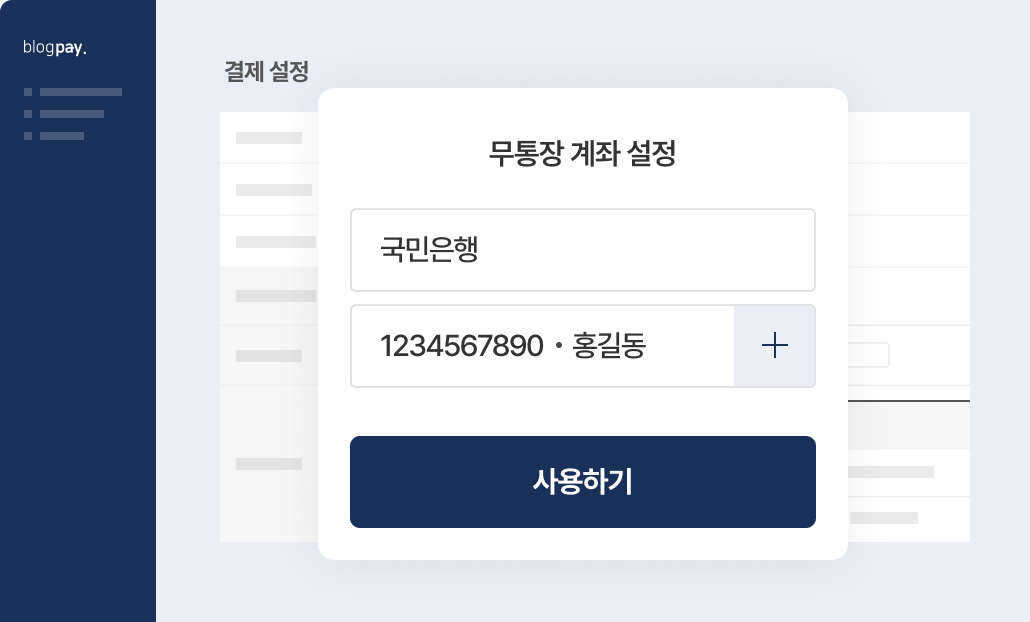Click the first placeholder row in settings list
1030x622 pixels.
[x=269, y=138]
